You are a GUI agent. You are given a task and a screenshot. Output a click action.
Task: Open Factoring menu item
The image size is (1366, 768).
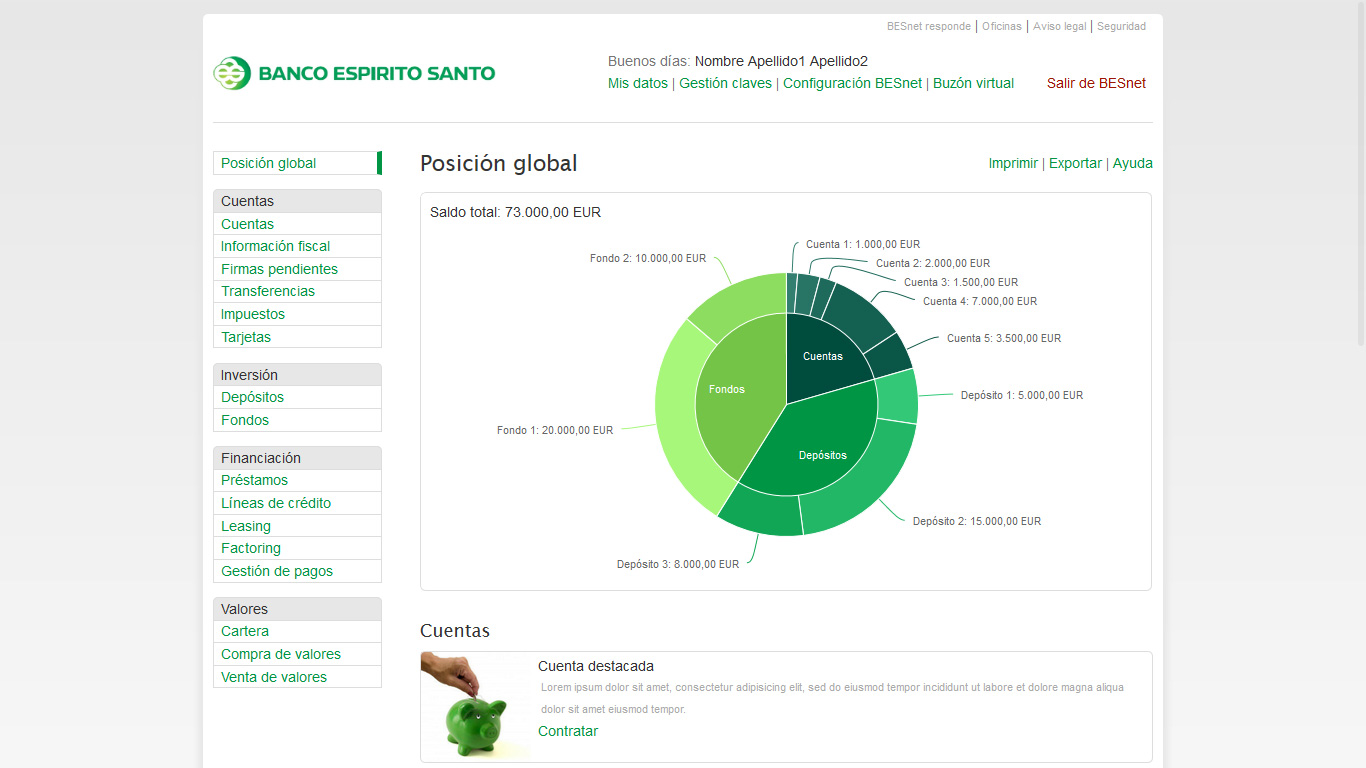pyautogui.click(x=297, y=548)
